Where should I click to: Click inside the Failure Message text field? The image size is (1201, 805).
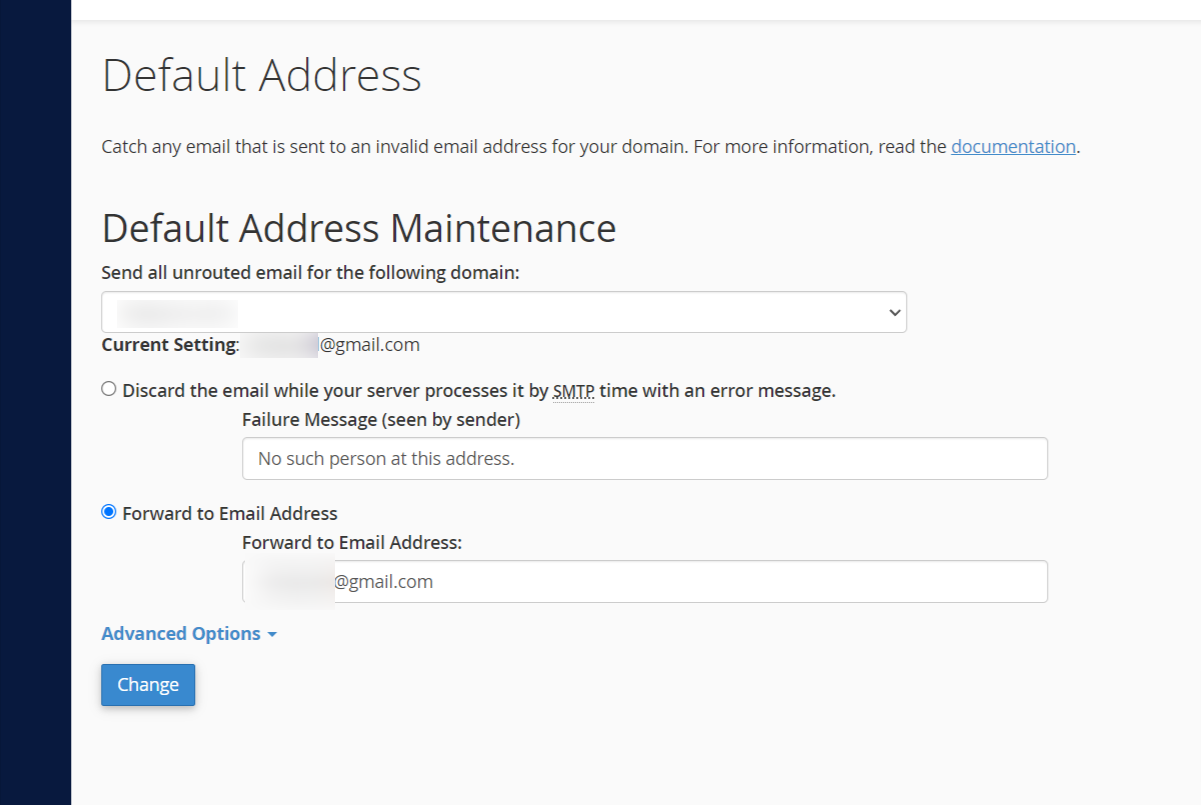644,458
